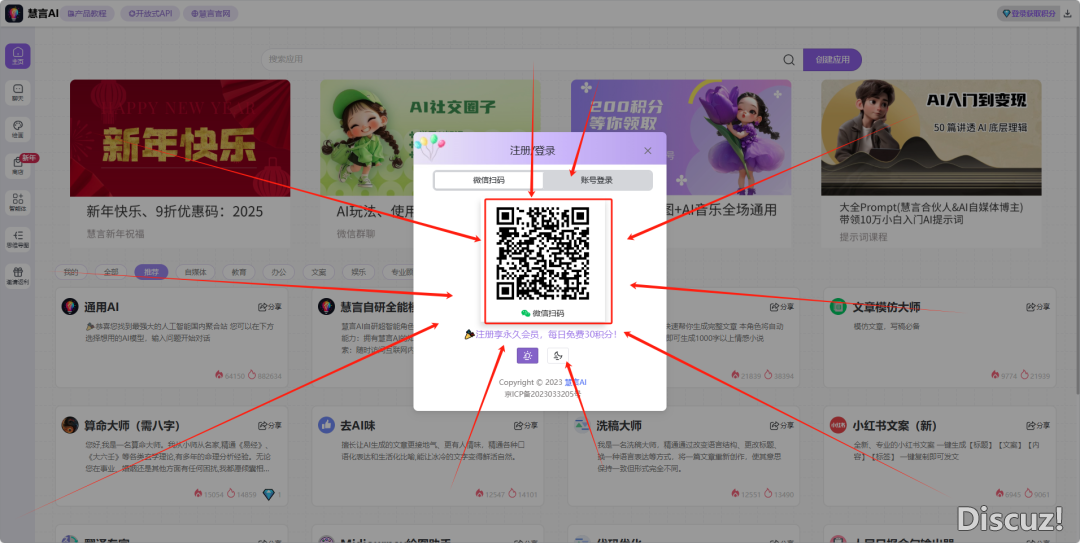The height and width of the screenshot is (543, 1080).
Task: Click the 京ICP备 record number text
Action: 543,394
